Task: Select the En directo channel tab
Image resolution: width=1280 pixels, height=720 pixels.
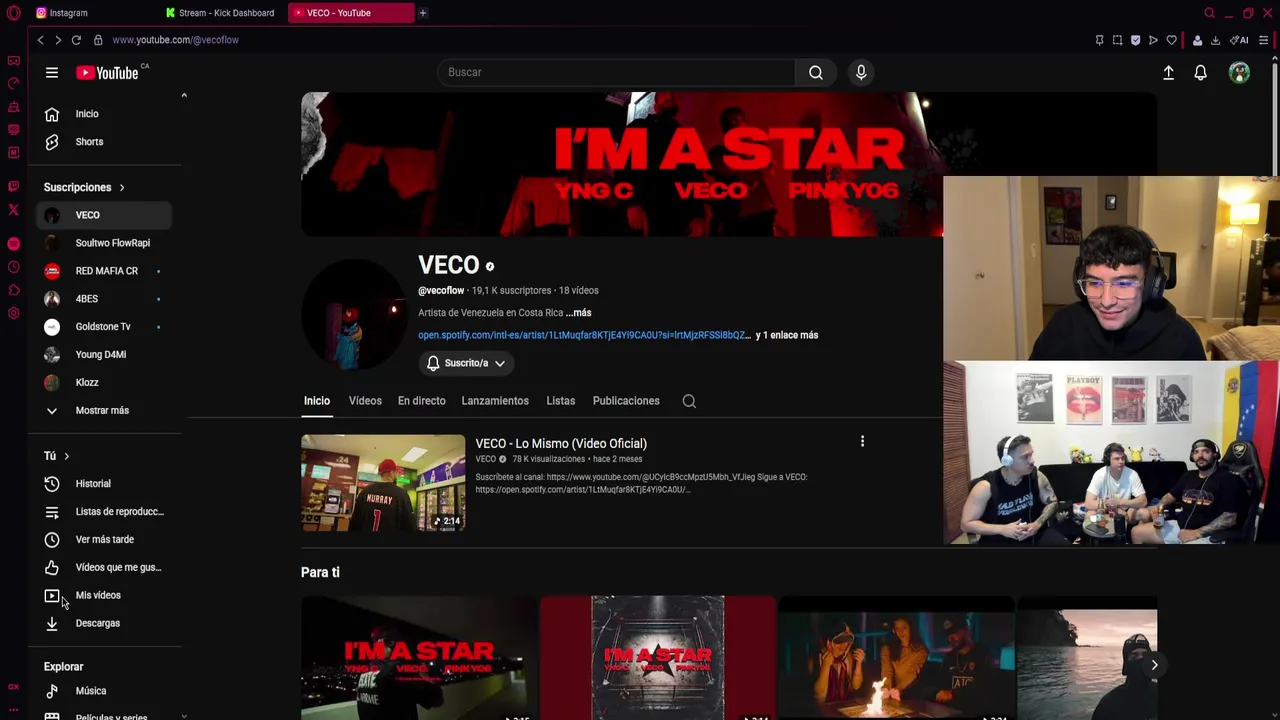Action: [x=421, y=401]
